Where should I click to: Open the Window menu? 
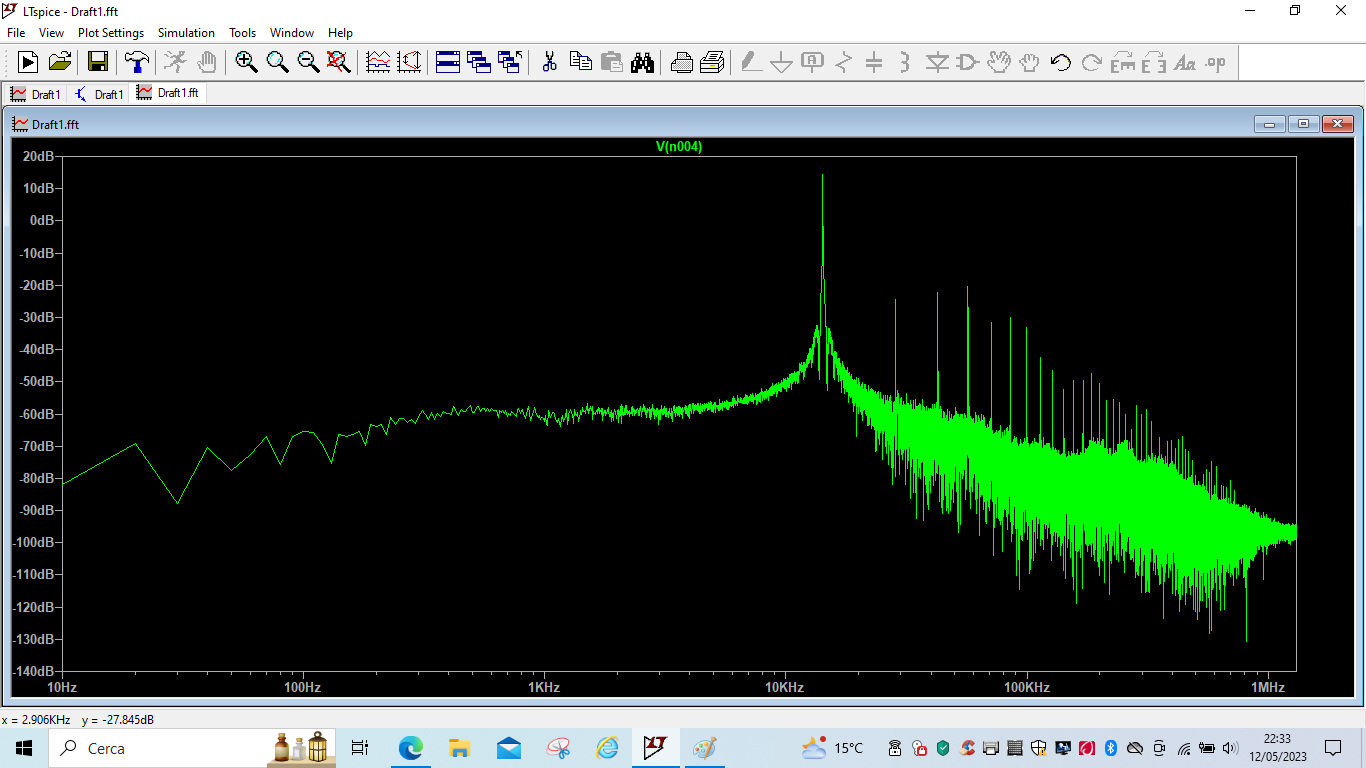[292, 33]
